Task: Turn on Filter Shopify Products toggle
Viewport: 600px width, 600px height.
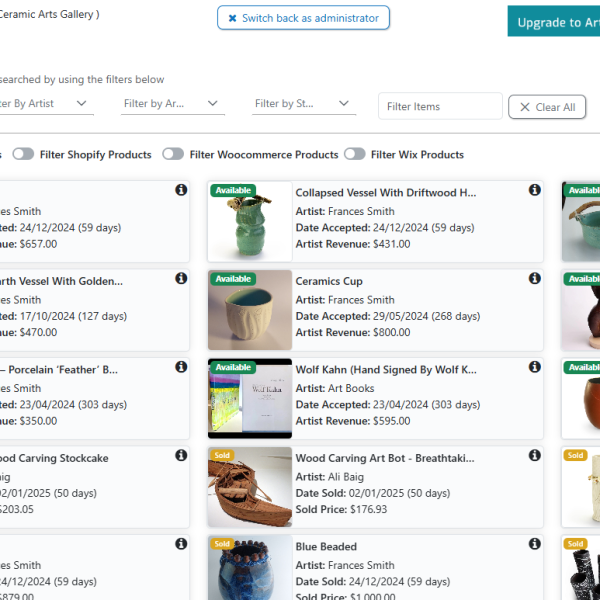Action: click(x=23, y=154)
